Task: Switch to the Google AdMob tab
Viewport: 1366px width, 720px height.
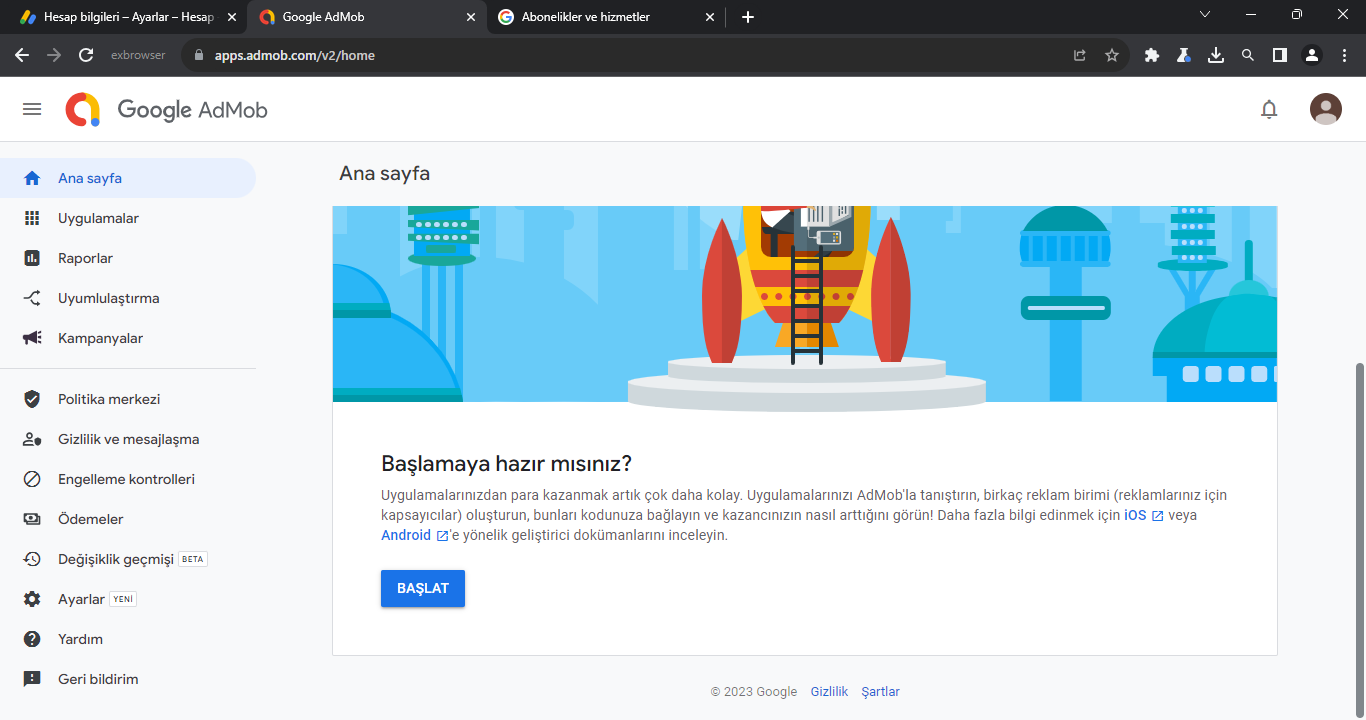Action: coord(367,17)
